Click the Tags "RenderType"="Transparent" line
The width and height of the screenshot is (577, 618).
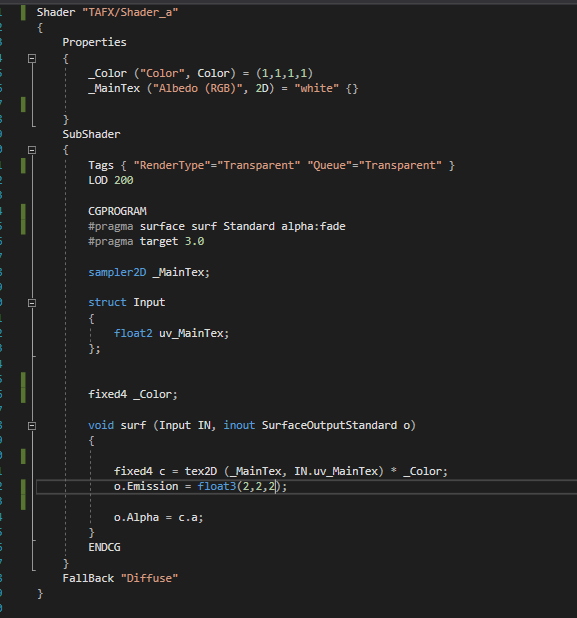pos(271,165)
